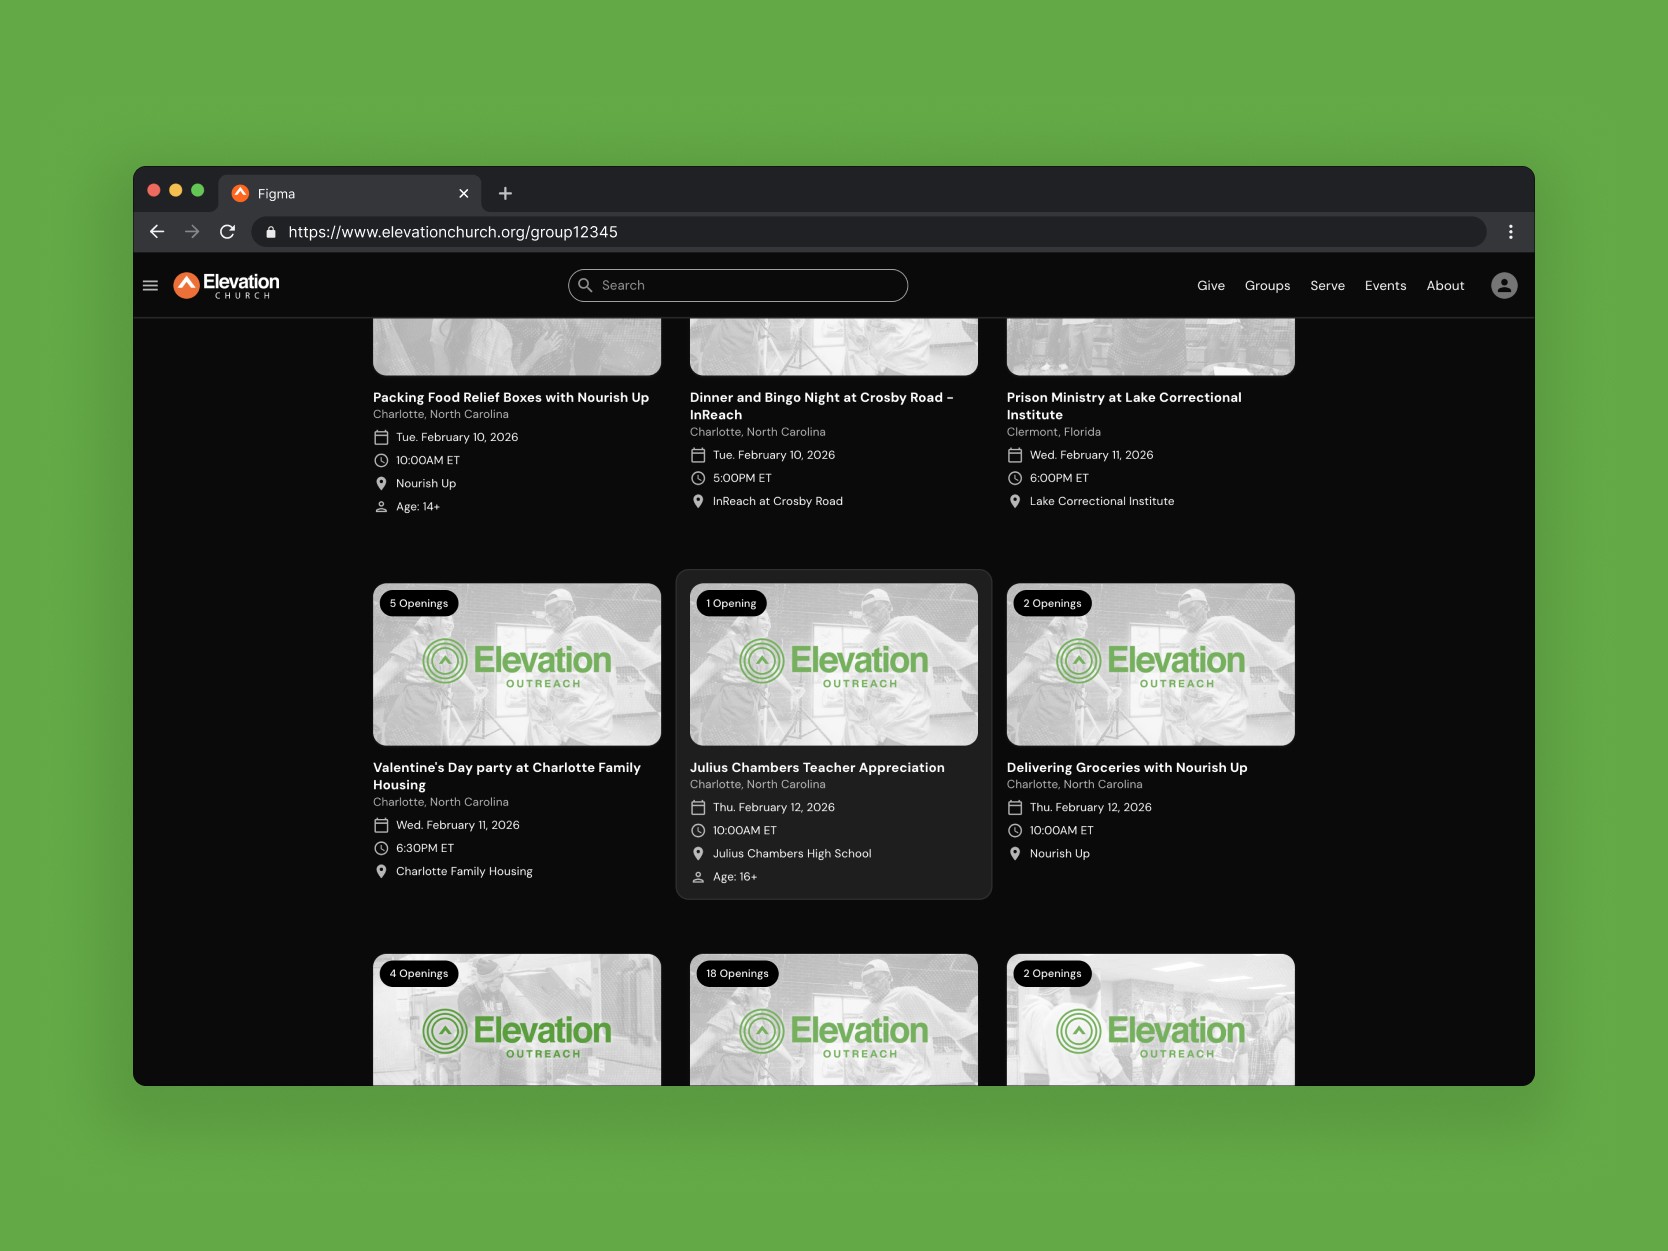Open Valentine's Day party at Charlotte Family Housing
This screenshot has height=1251, width=1668.
(507, 776)
